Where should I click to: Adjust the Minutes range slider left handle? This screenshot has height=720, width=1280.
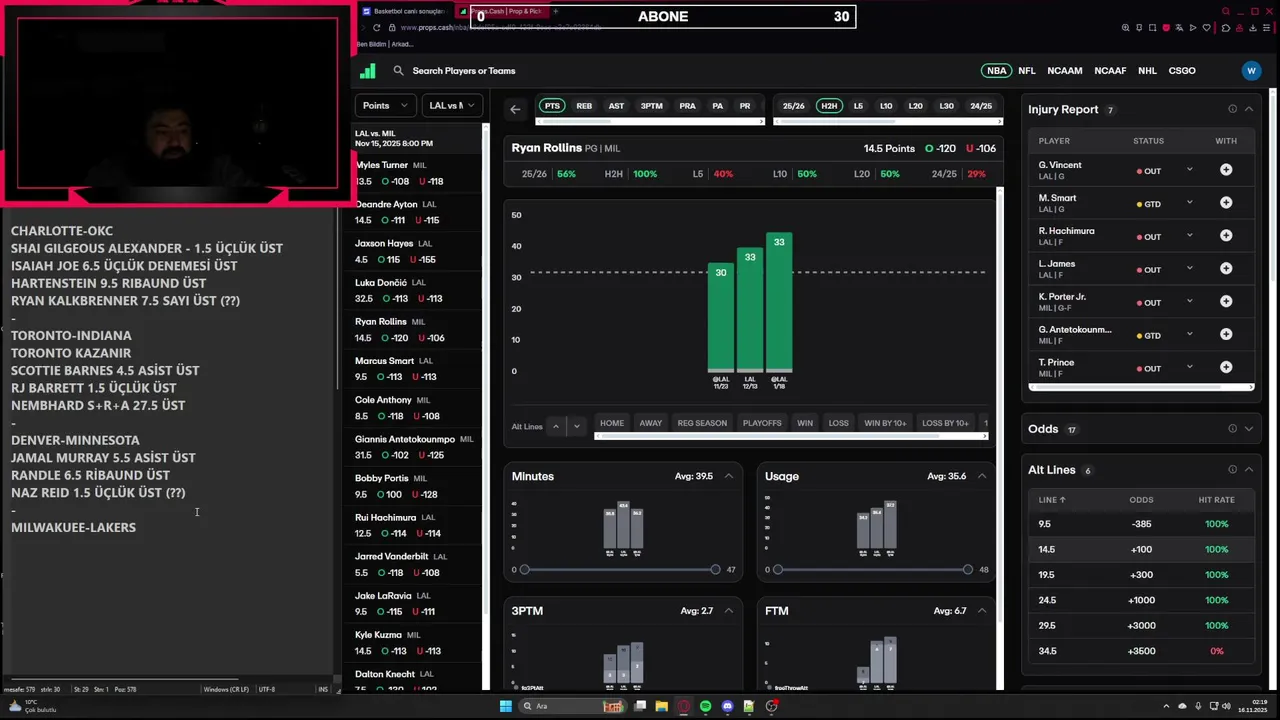524,570
